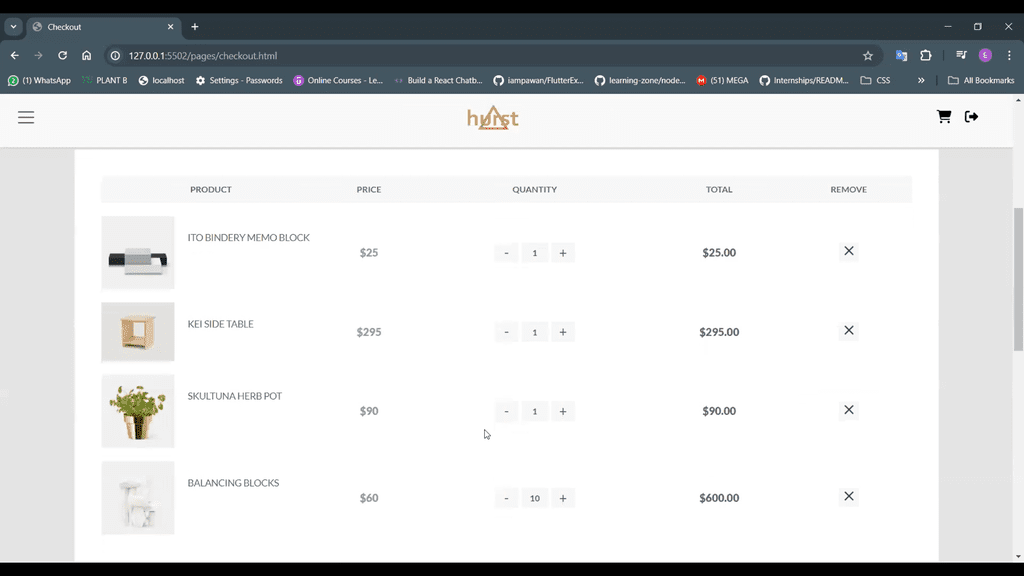Reload the checkout page

pos(63,56)
